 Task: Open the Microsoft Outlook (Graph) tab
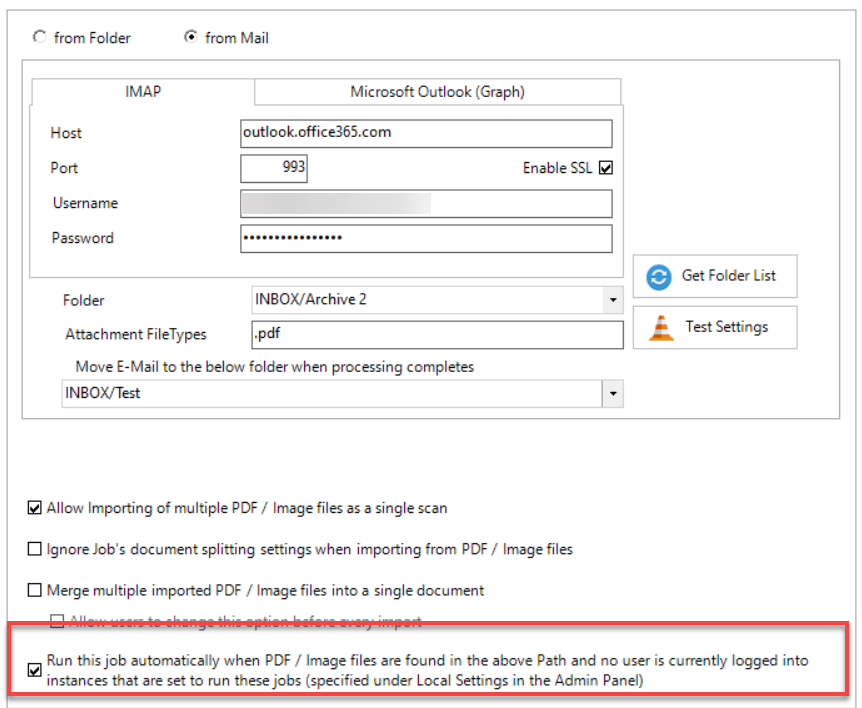pyautogui.click(x=437, y=92)
